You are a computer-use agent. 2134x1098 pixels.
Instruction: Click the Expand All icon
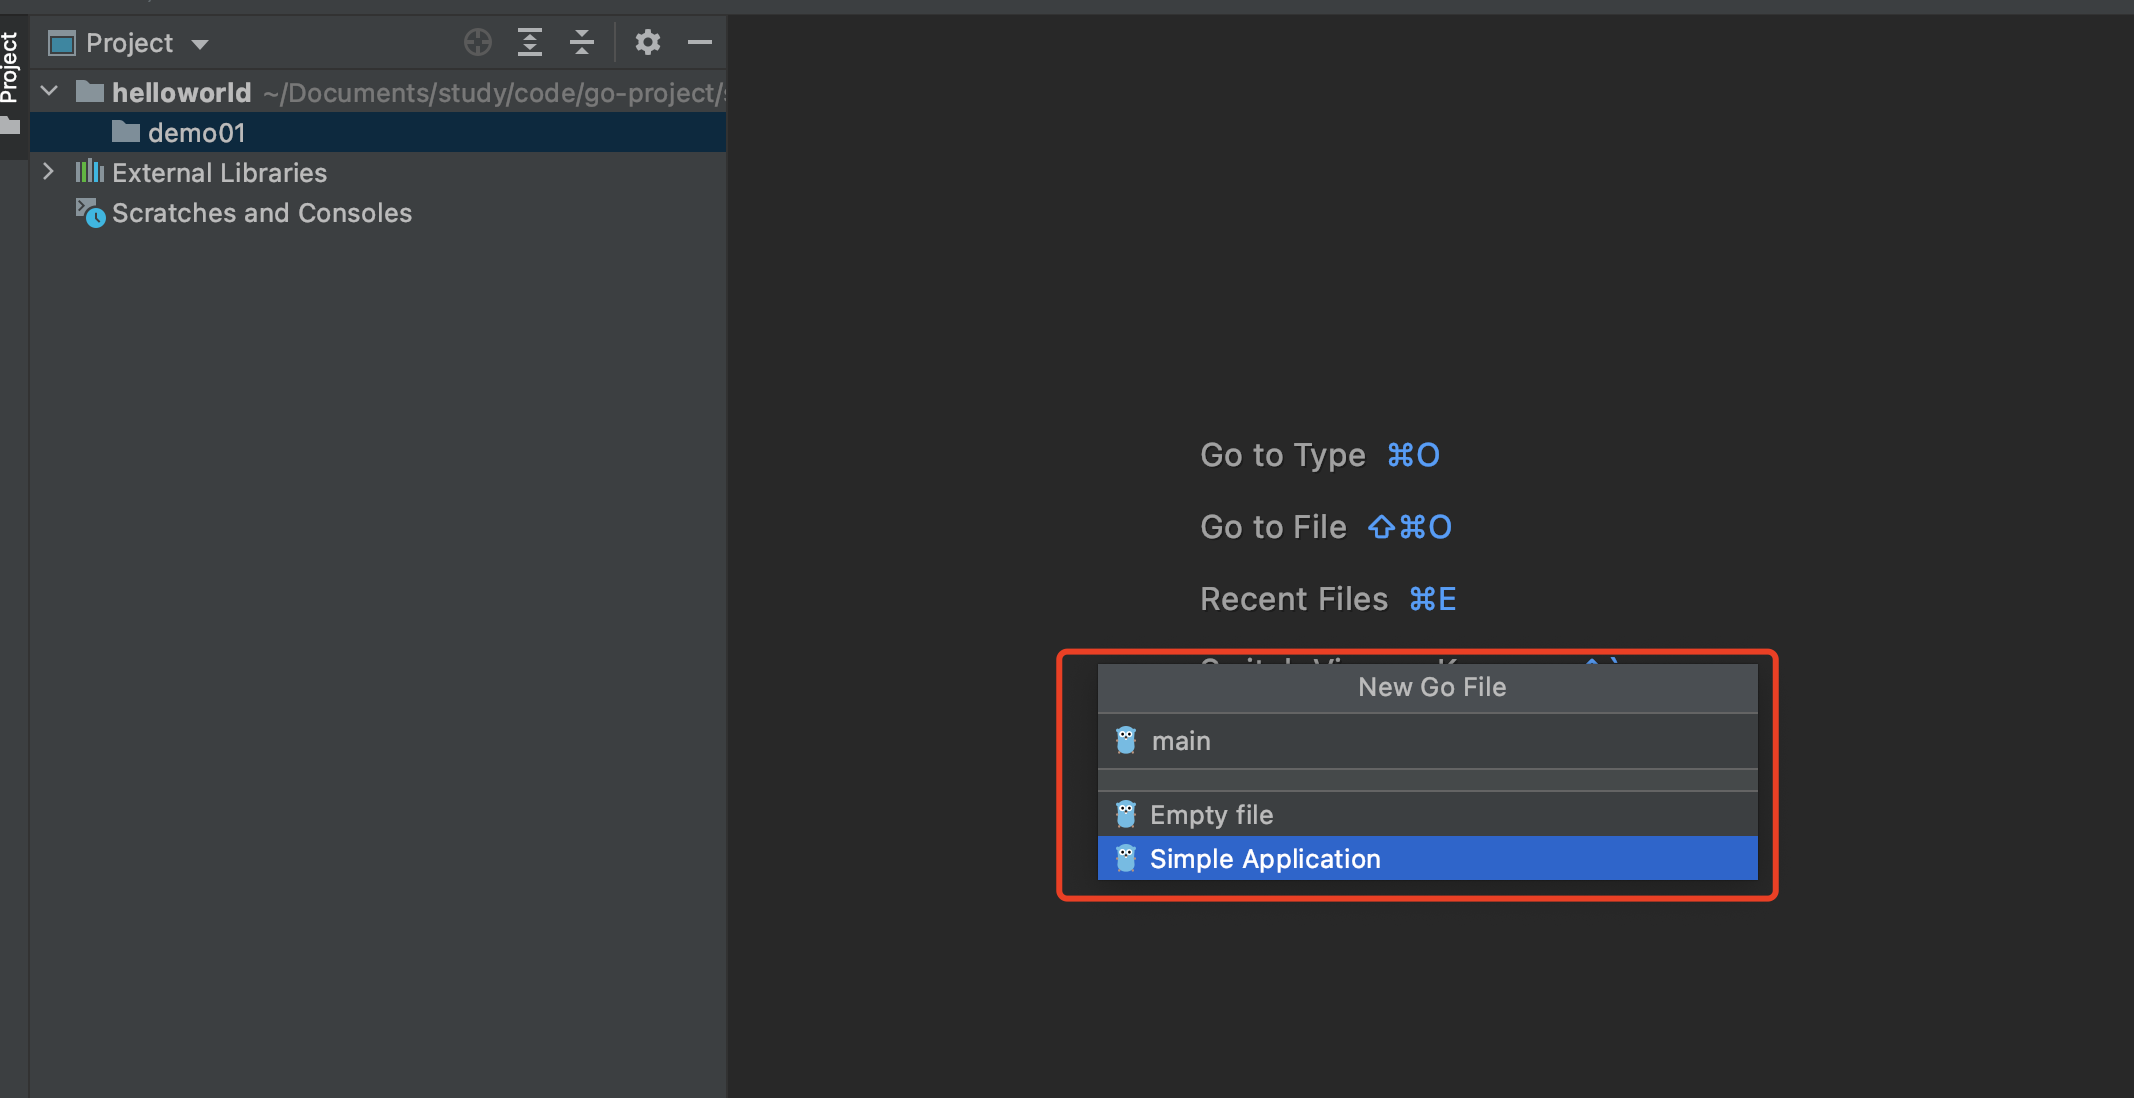(x=530, y=42)
